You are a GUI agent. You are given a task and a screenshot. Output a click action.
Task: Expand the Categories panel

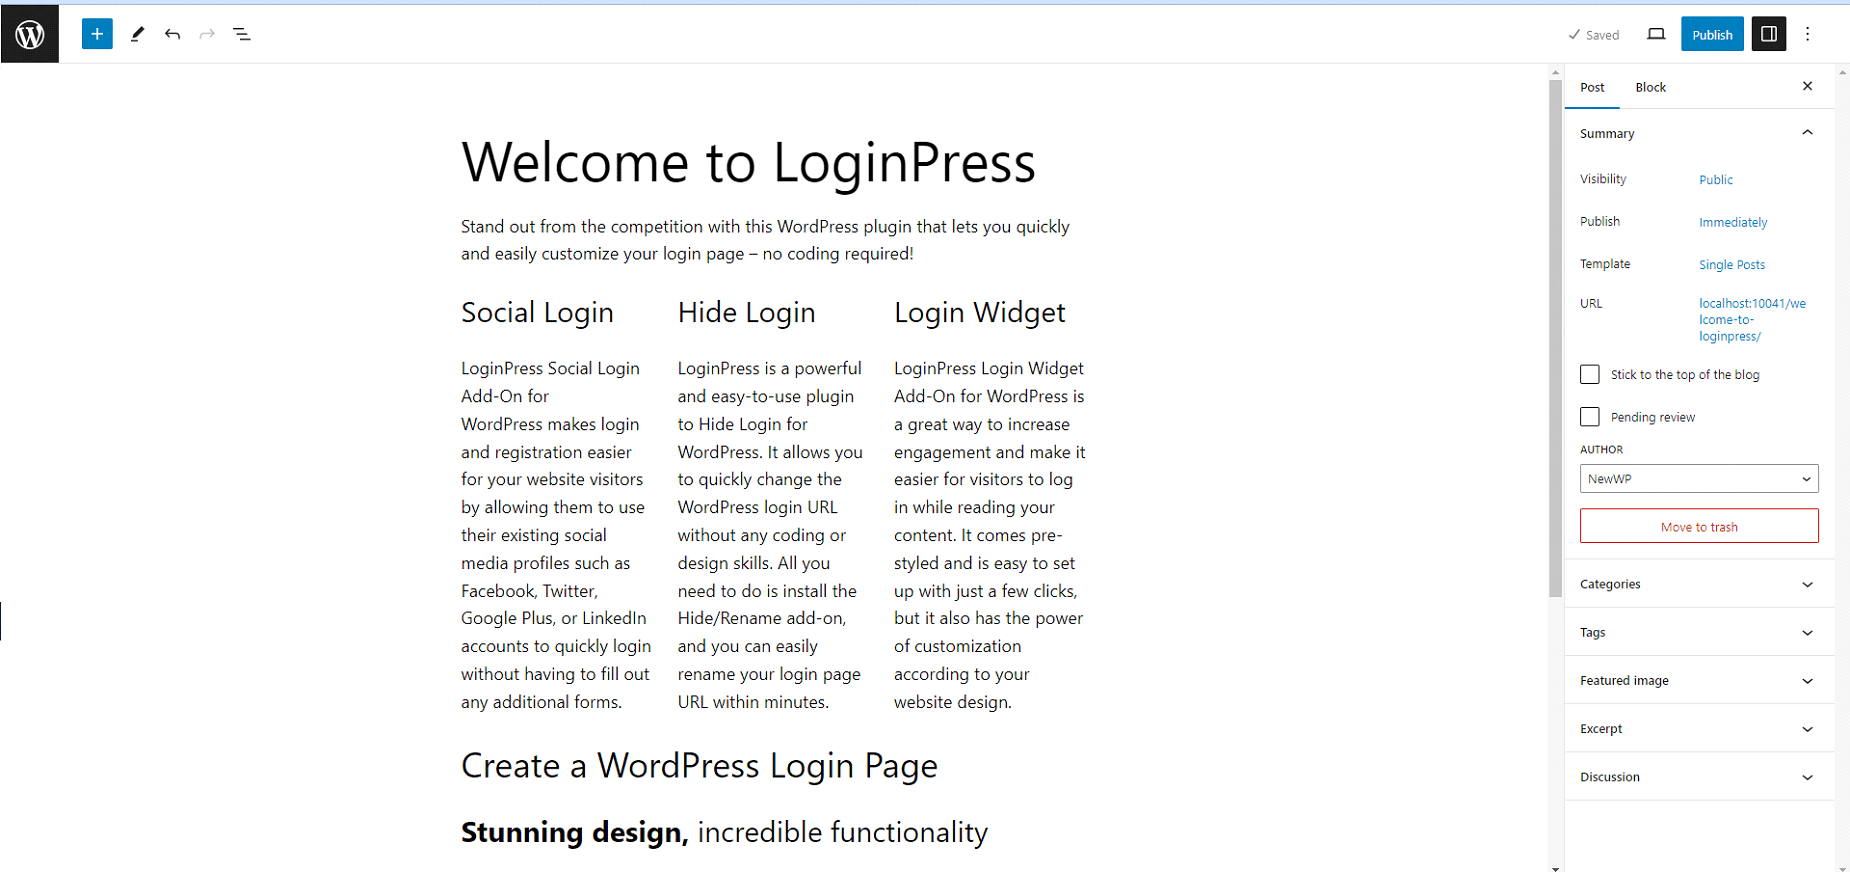tap(1699, 584)
